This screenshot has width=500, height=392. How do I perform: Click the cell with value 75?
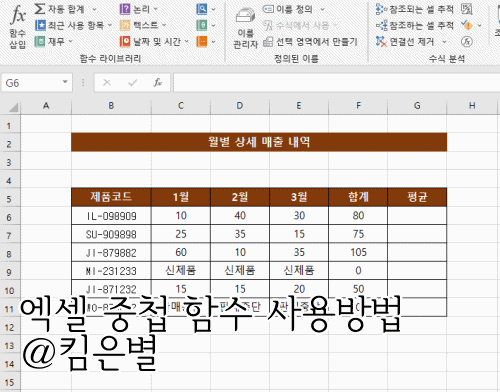[x=358, y=234]
